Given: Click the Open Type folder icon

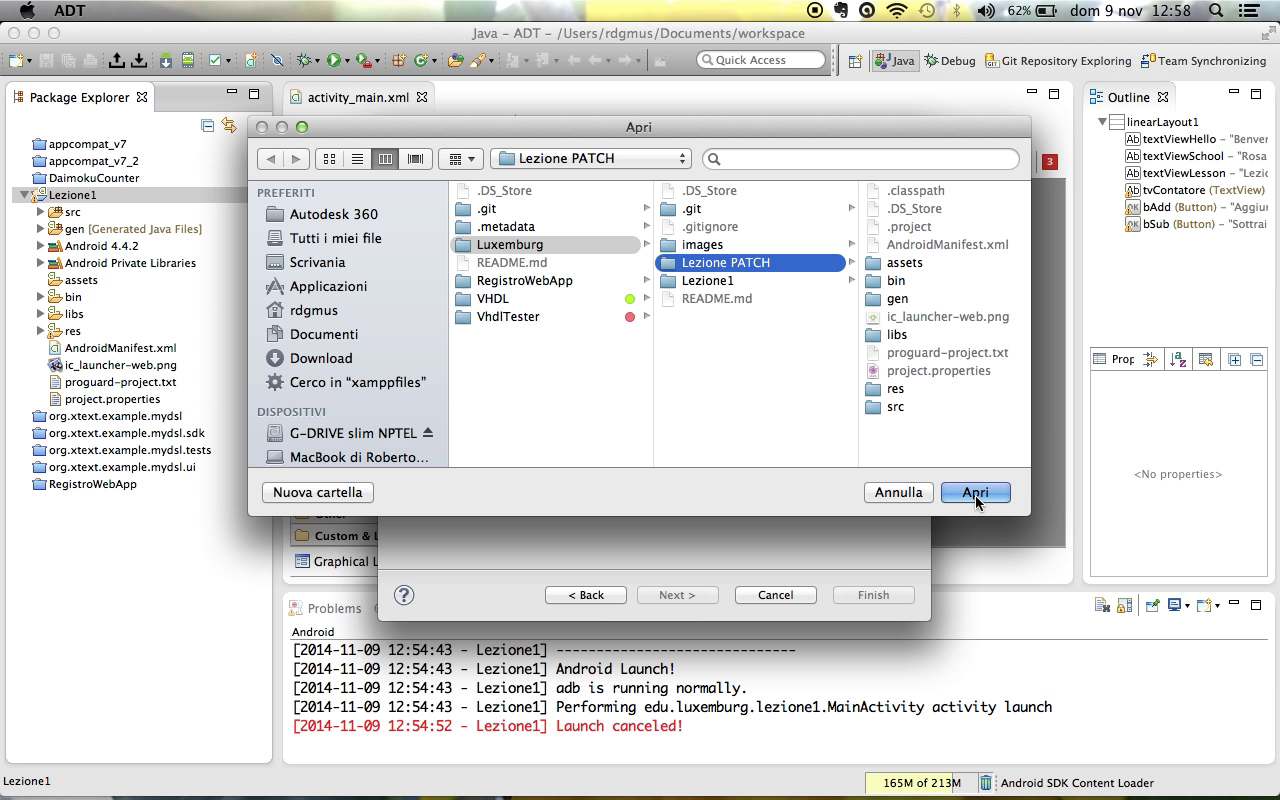Looking at the screenshot, I should click(456, 60).
